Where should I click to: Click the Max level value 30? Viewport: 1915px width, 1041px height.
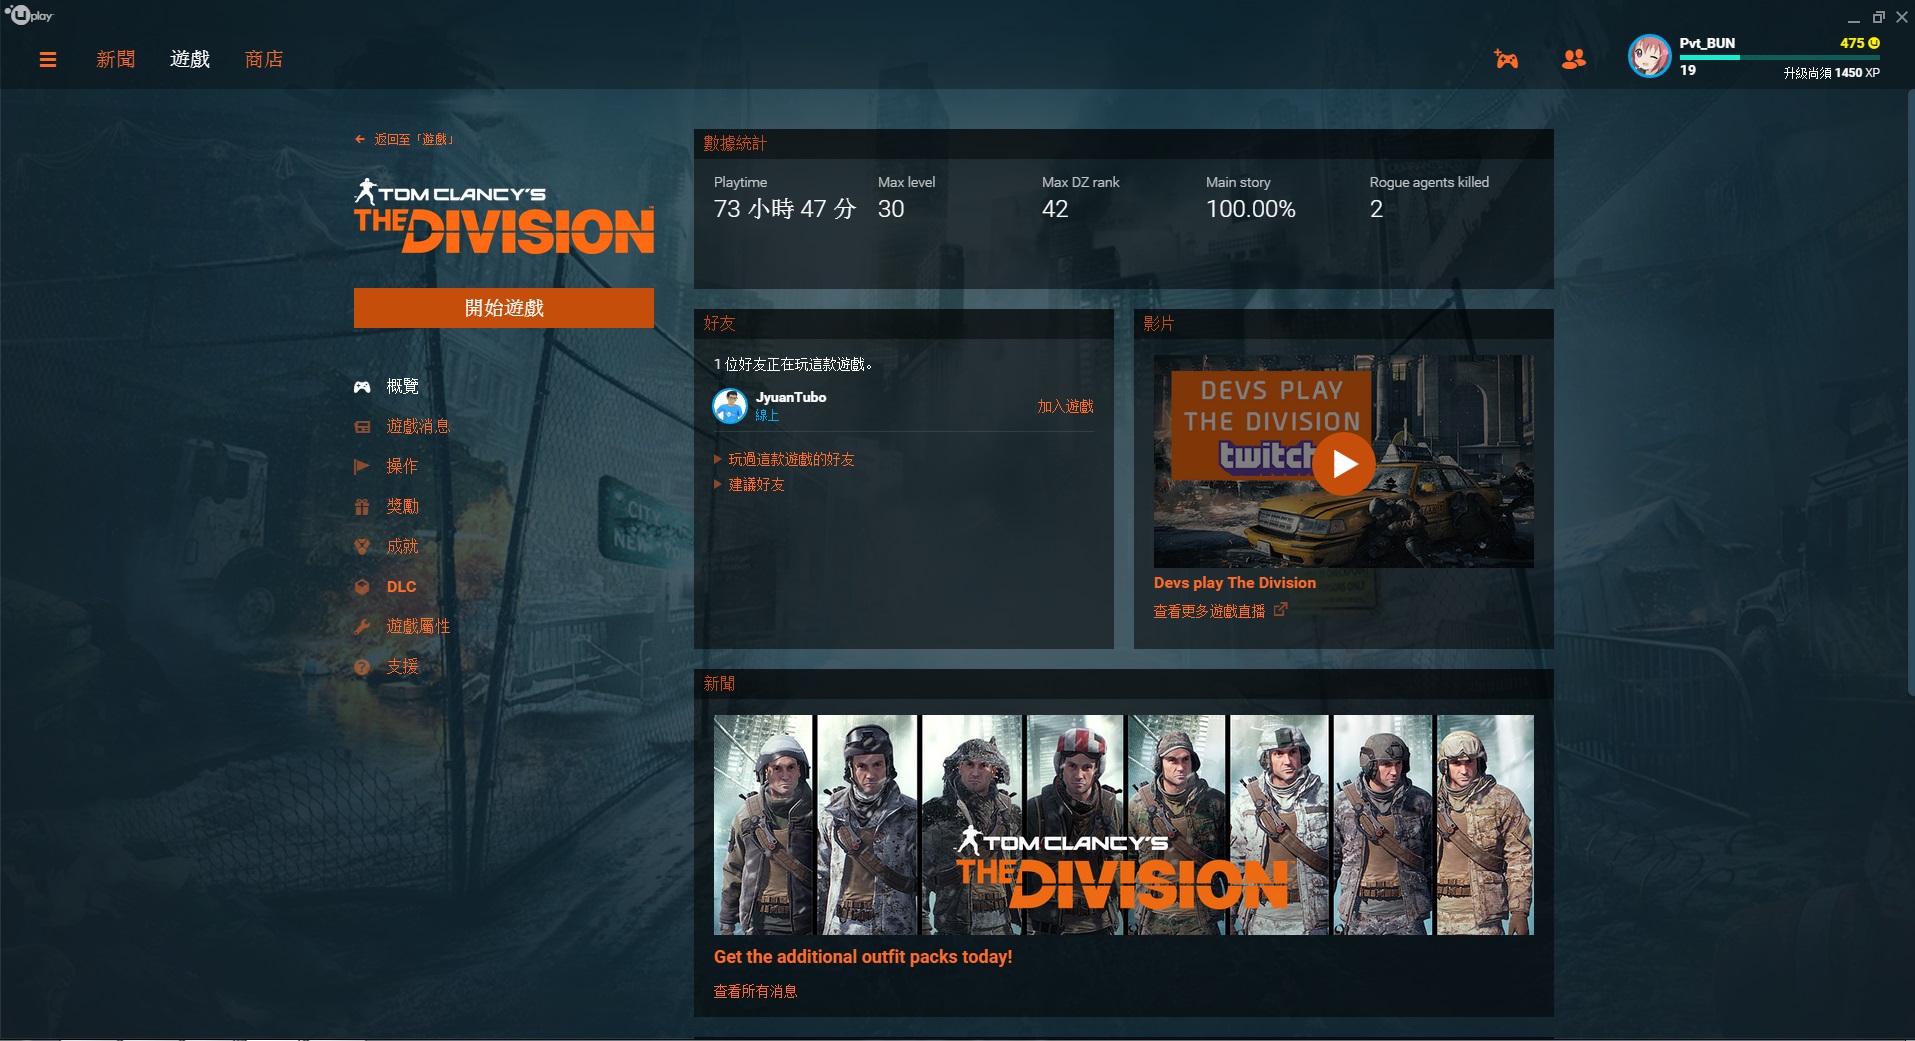click(x=891, y=209)
